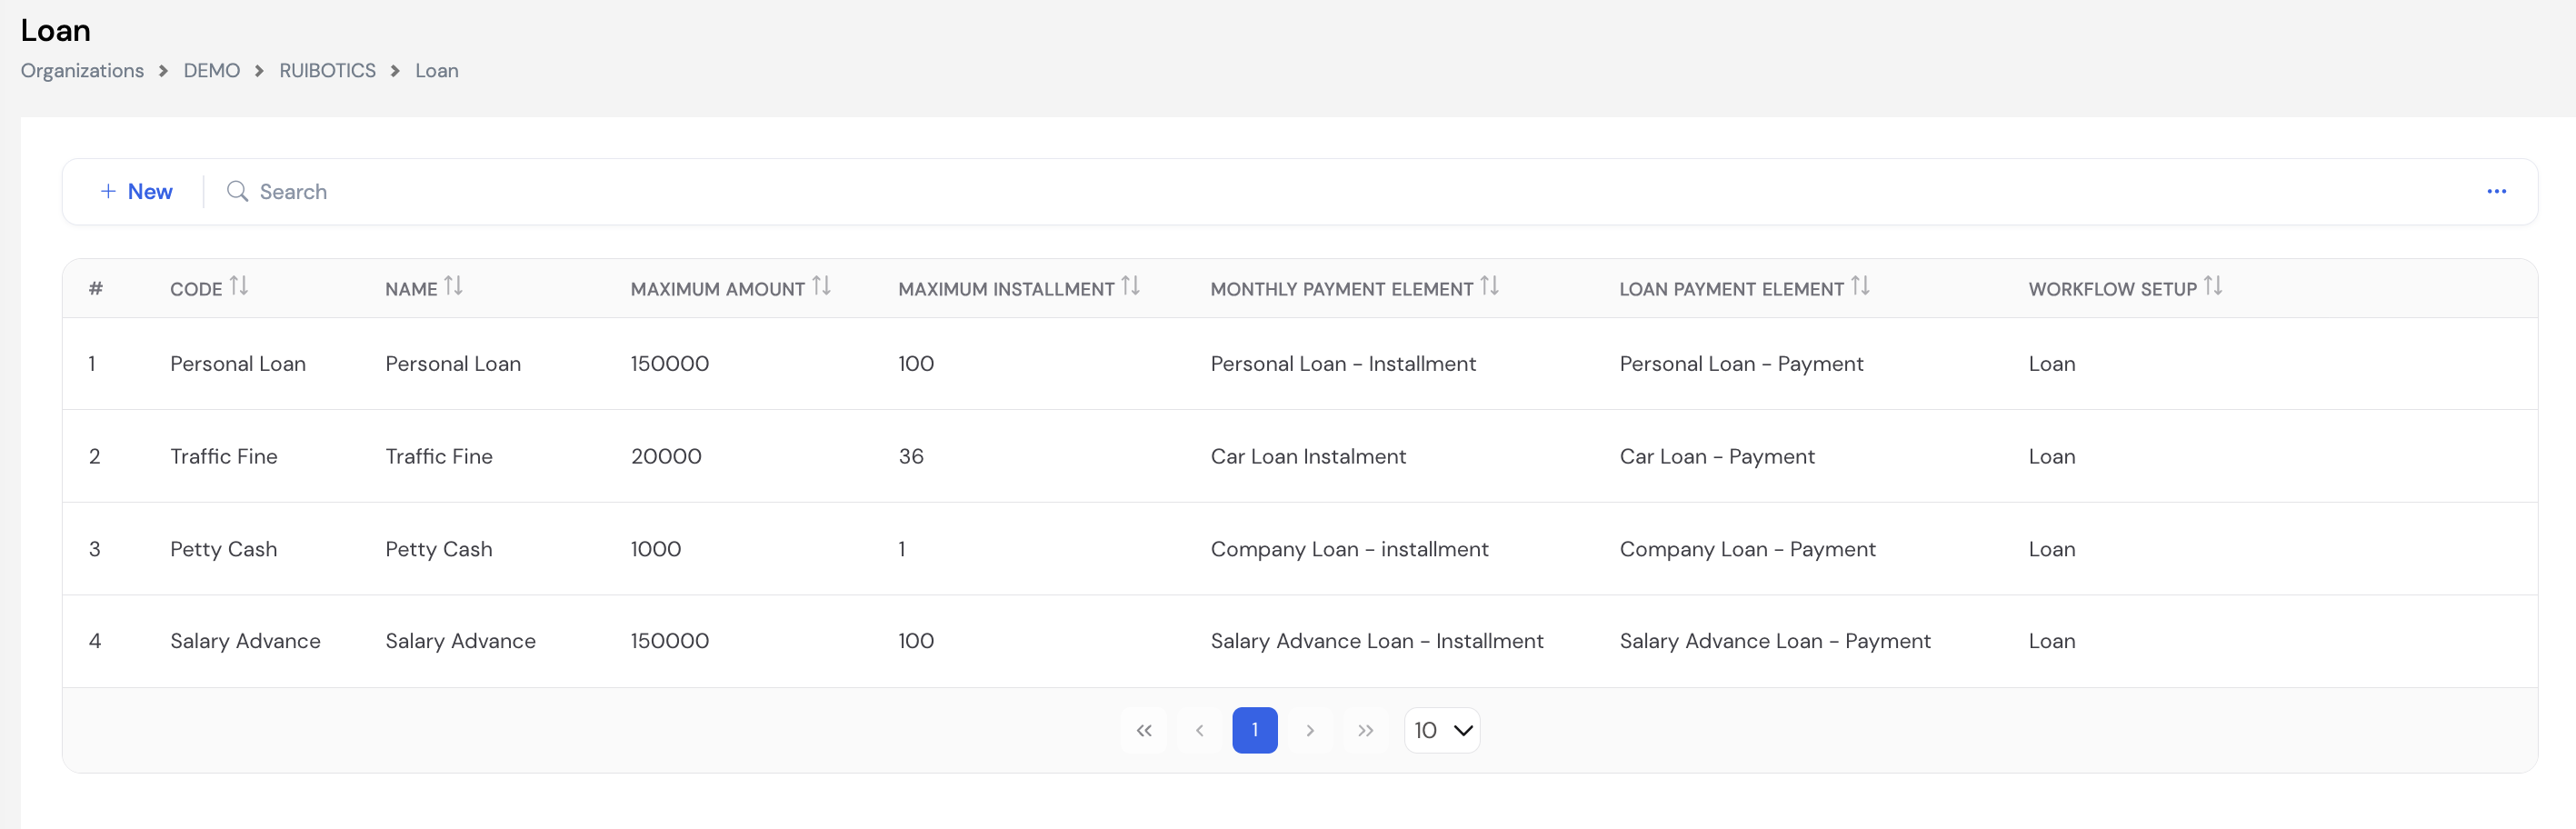This screenshot has height=829, width=2576.
Task: Click Car Loan - Payment cell
Action: (x=1717, y=456)
